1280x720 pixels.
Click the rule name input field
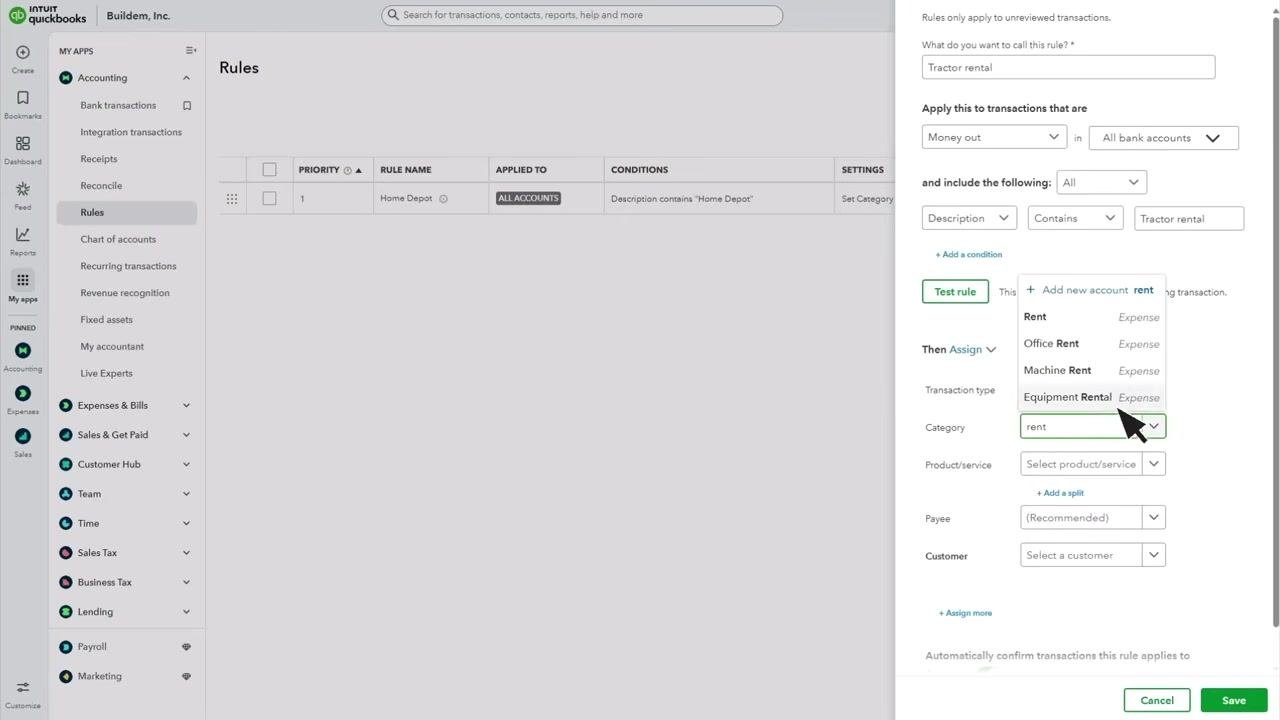(x=1068, y=67)
